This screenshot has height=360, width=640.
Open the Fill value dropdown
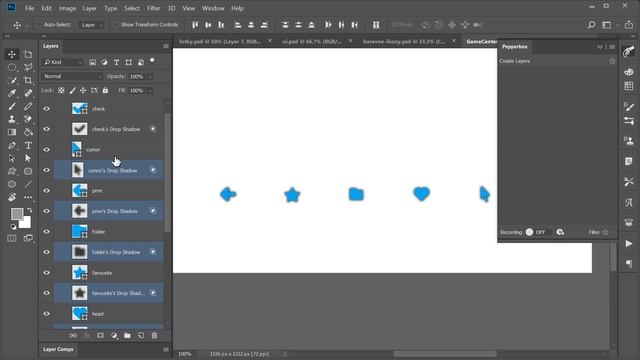(150, 91)
